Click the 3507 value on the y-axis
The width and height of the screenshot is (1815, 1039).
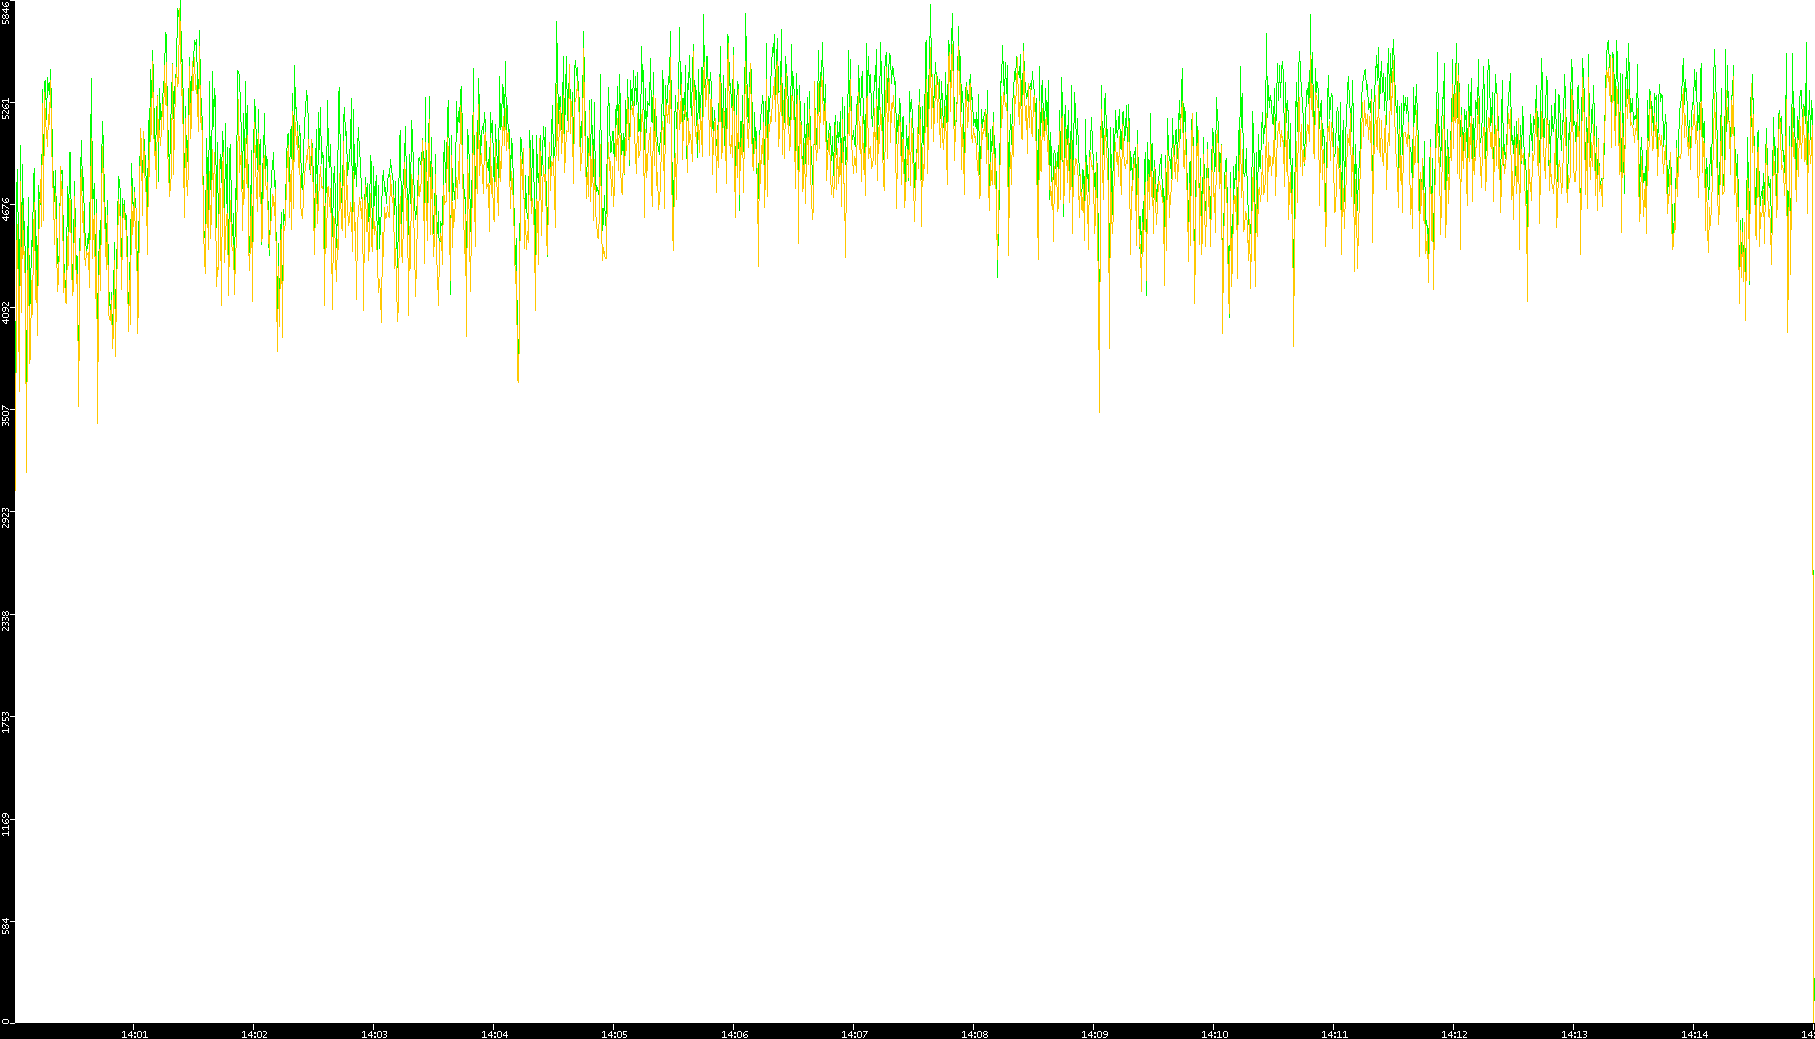pos(6,415)
